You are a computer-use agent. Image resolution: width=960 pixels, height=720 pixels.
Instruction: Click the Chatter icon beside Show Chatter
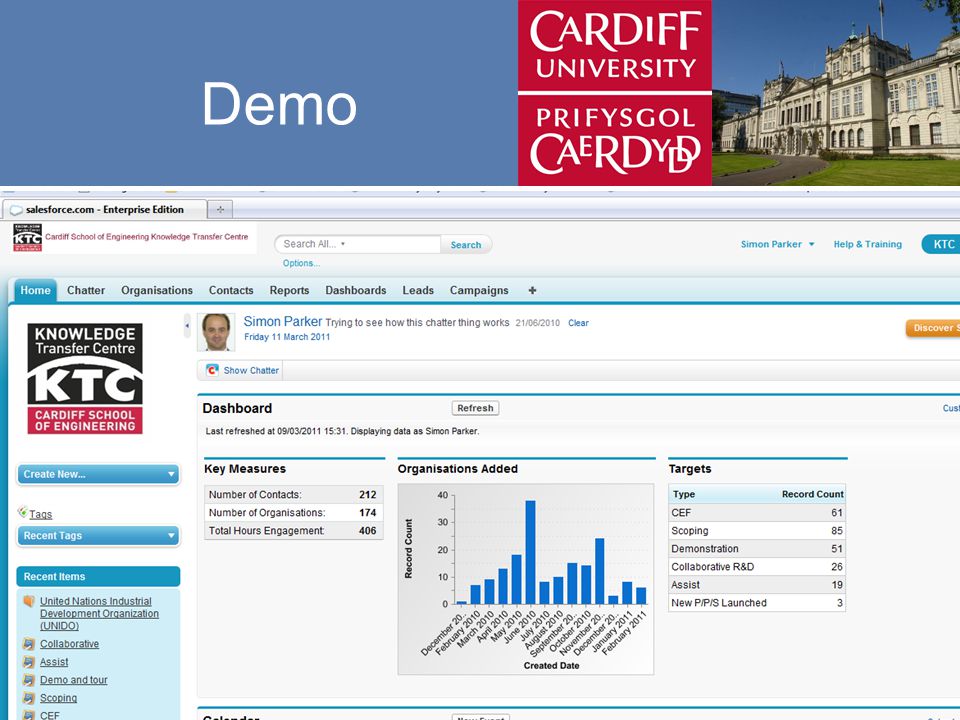pos(212,370)
